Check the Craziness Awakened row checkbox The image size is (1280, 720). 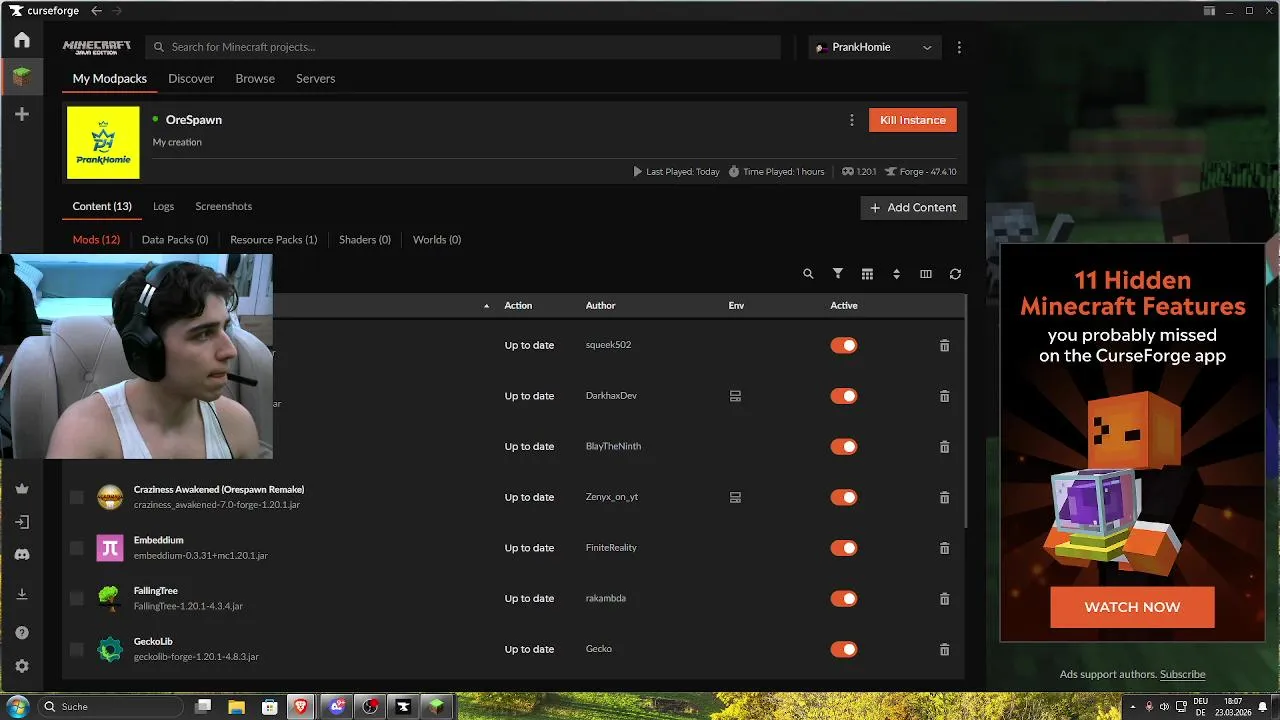click(77, 497)
